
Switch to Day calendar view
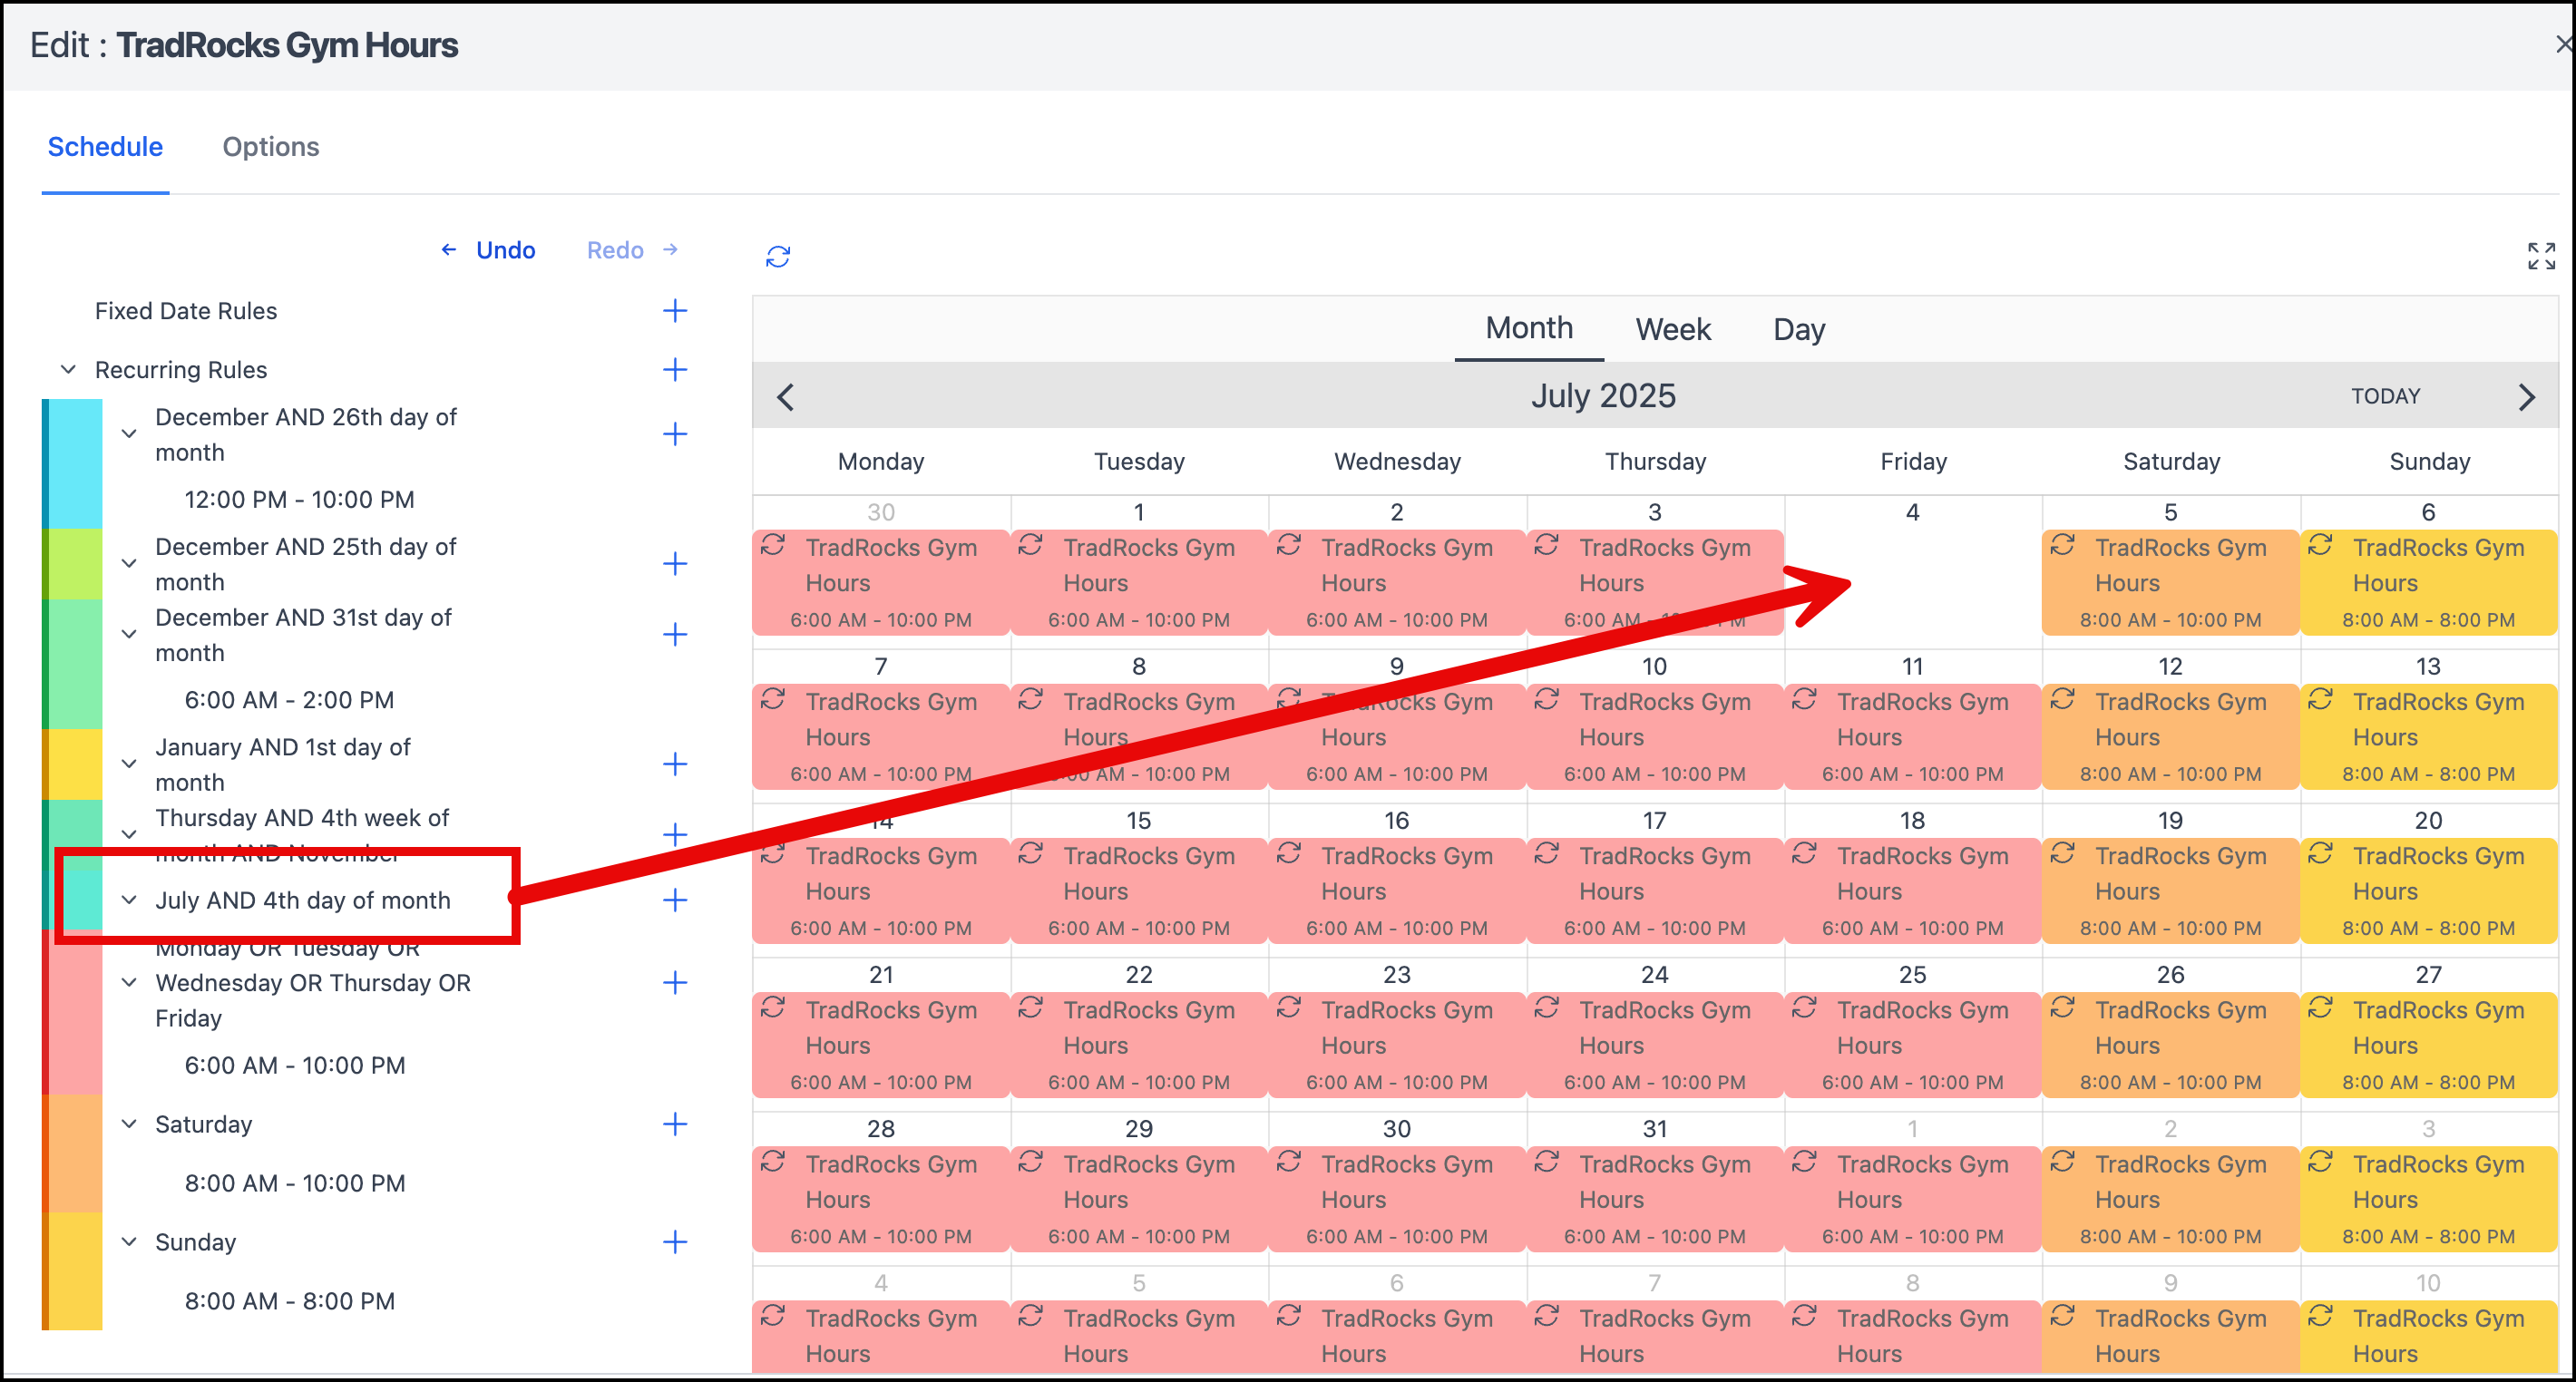[x=1799, y=330]
